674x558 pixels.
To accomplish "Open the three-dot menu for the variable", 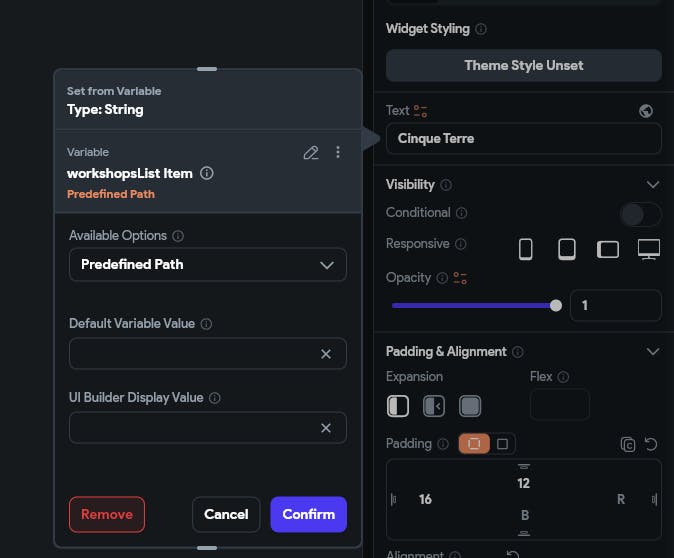I will coord(338,153).
